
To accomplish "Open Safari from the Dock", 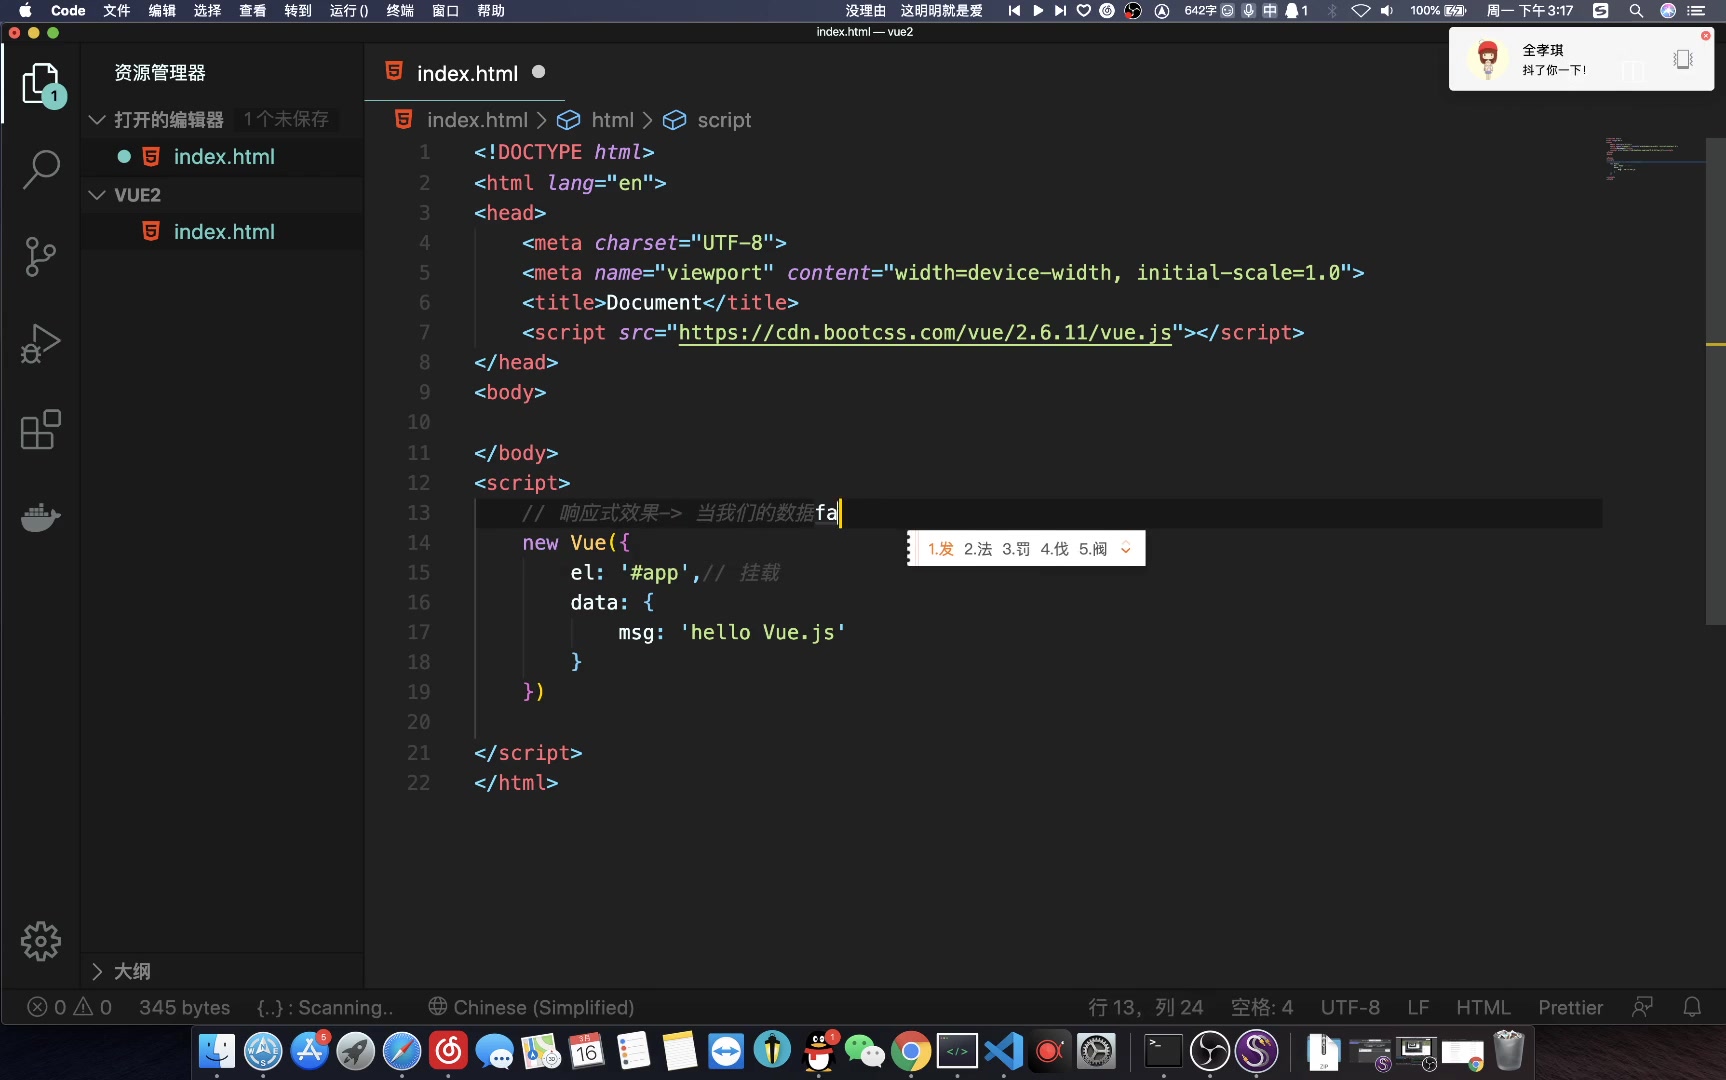I will pyautogui.click(x=402, y=1052).
